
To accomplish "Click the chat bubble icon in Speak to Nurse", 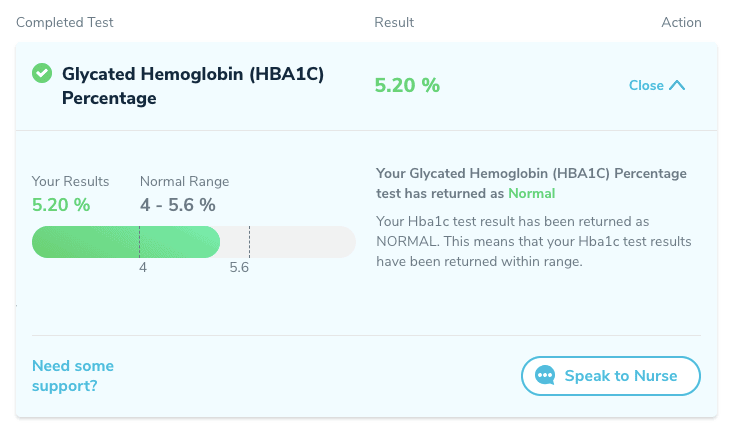I will click(x=545, y=376).
